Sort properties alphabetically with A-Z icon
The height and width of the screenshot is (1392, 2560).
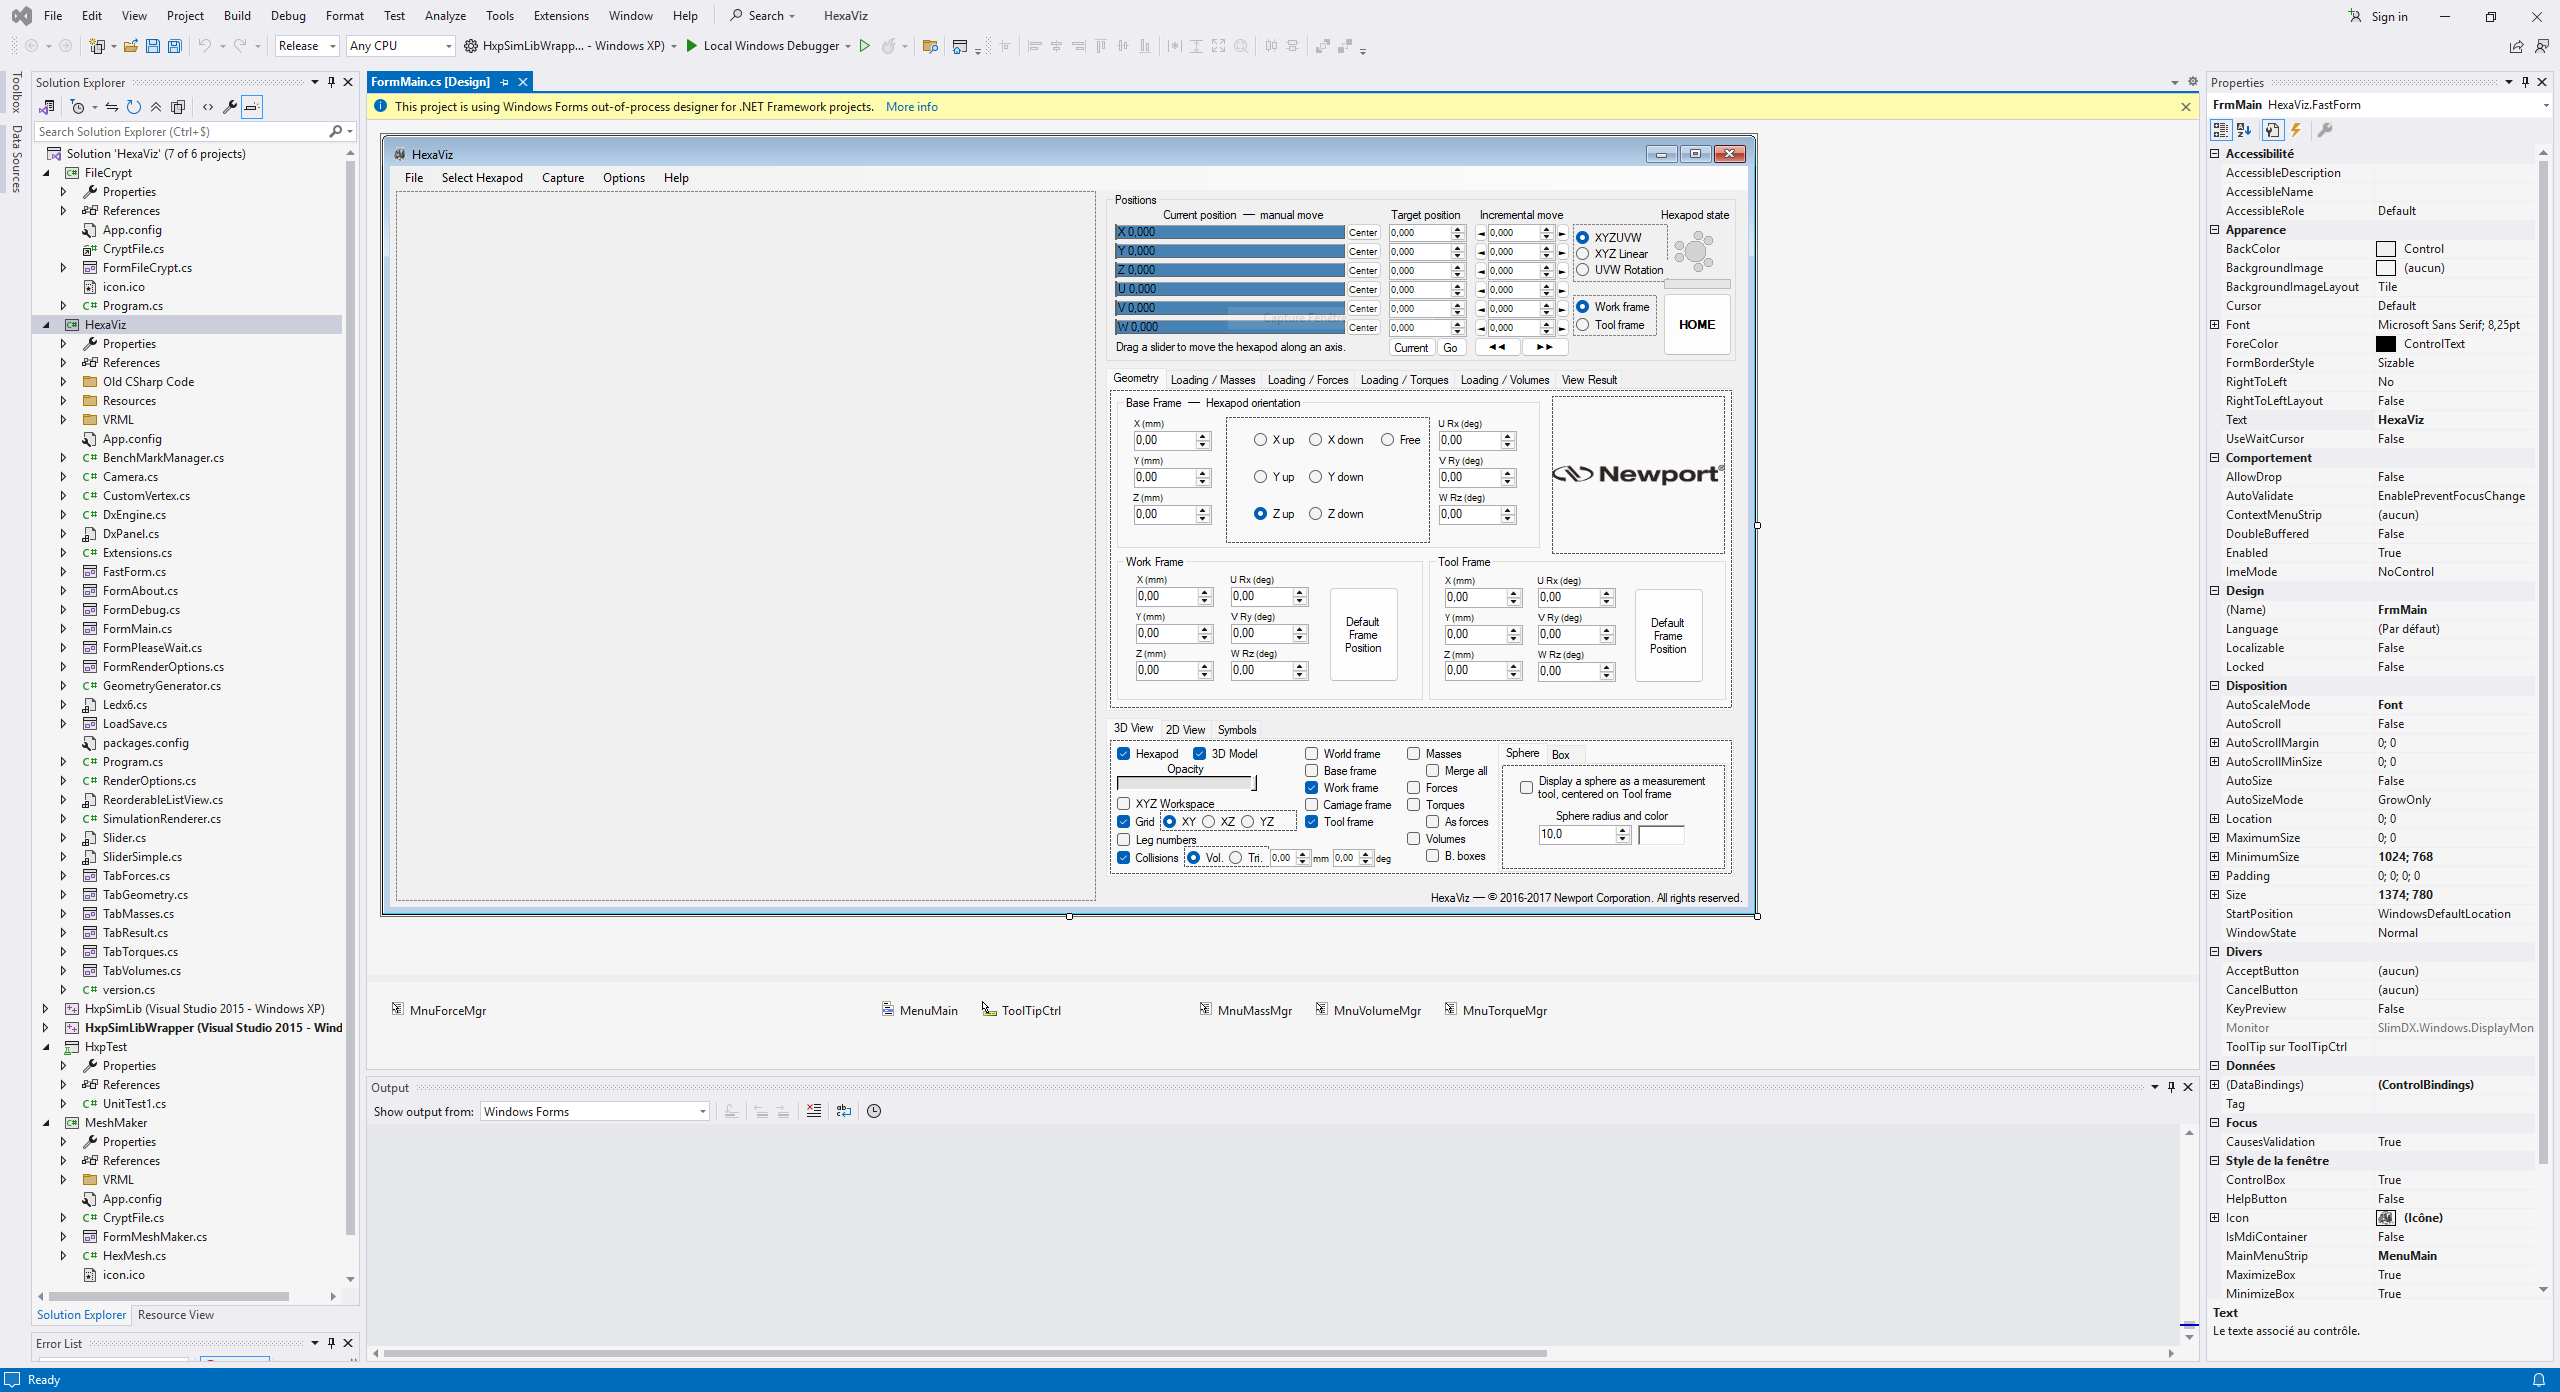(x=2244, y=130)
